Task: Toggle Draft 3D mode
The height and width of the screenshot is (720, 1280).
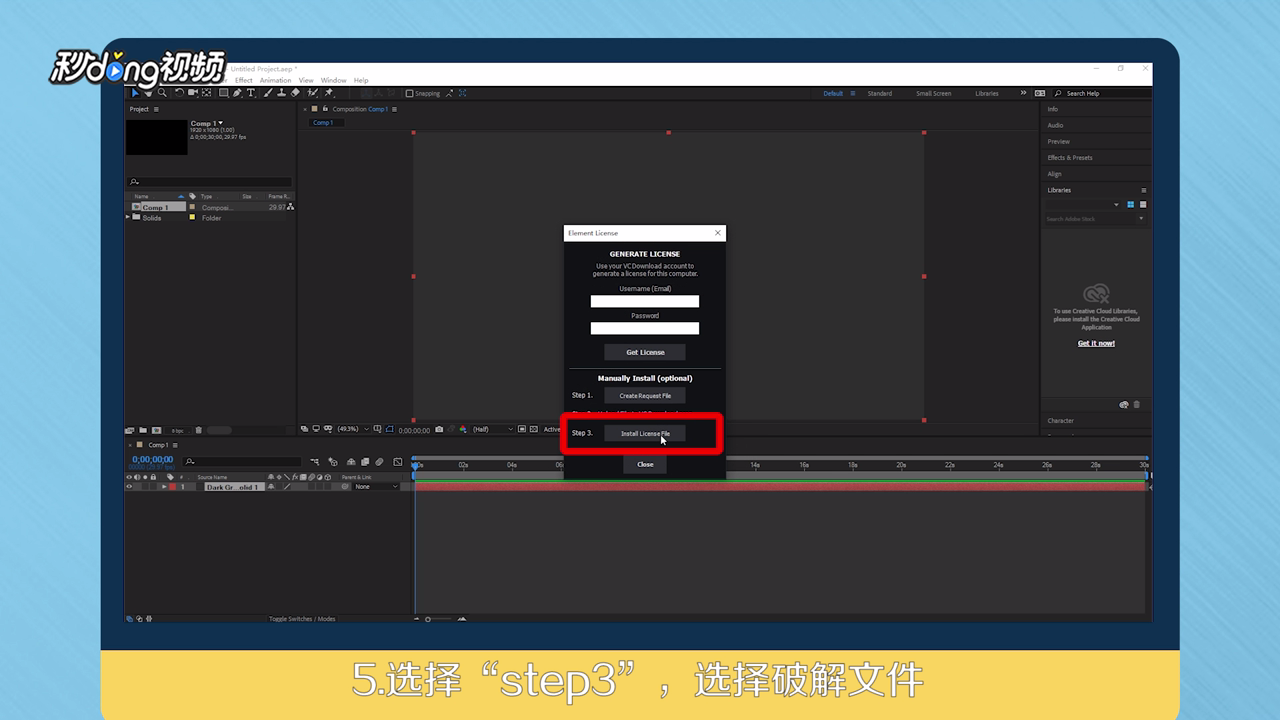Action: tap(333, 462)
